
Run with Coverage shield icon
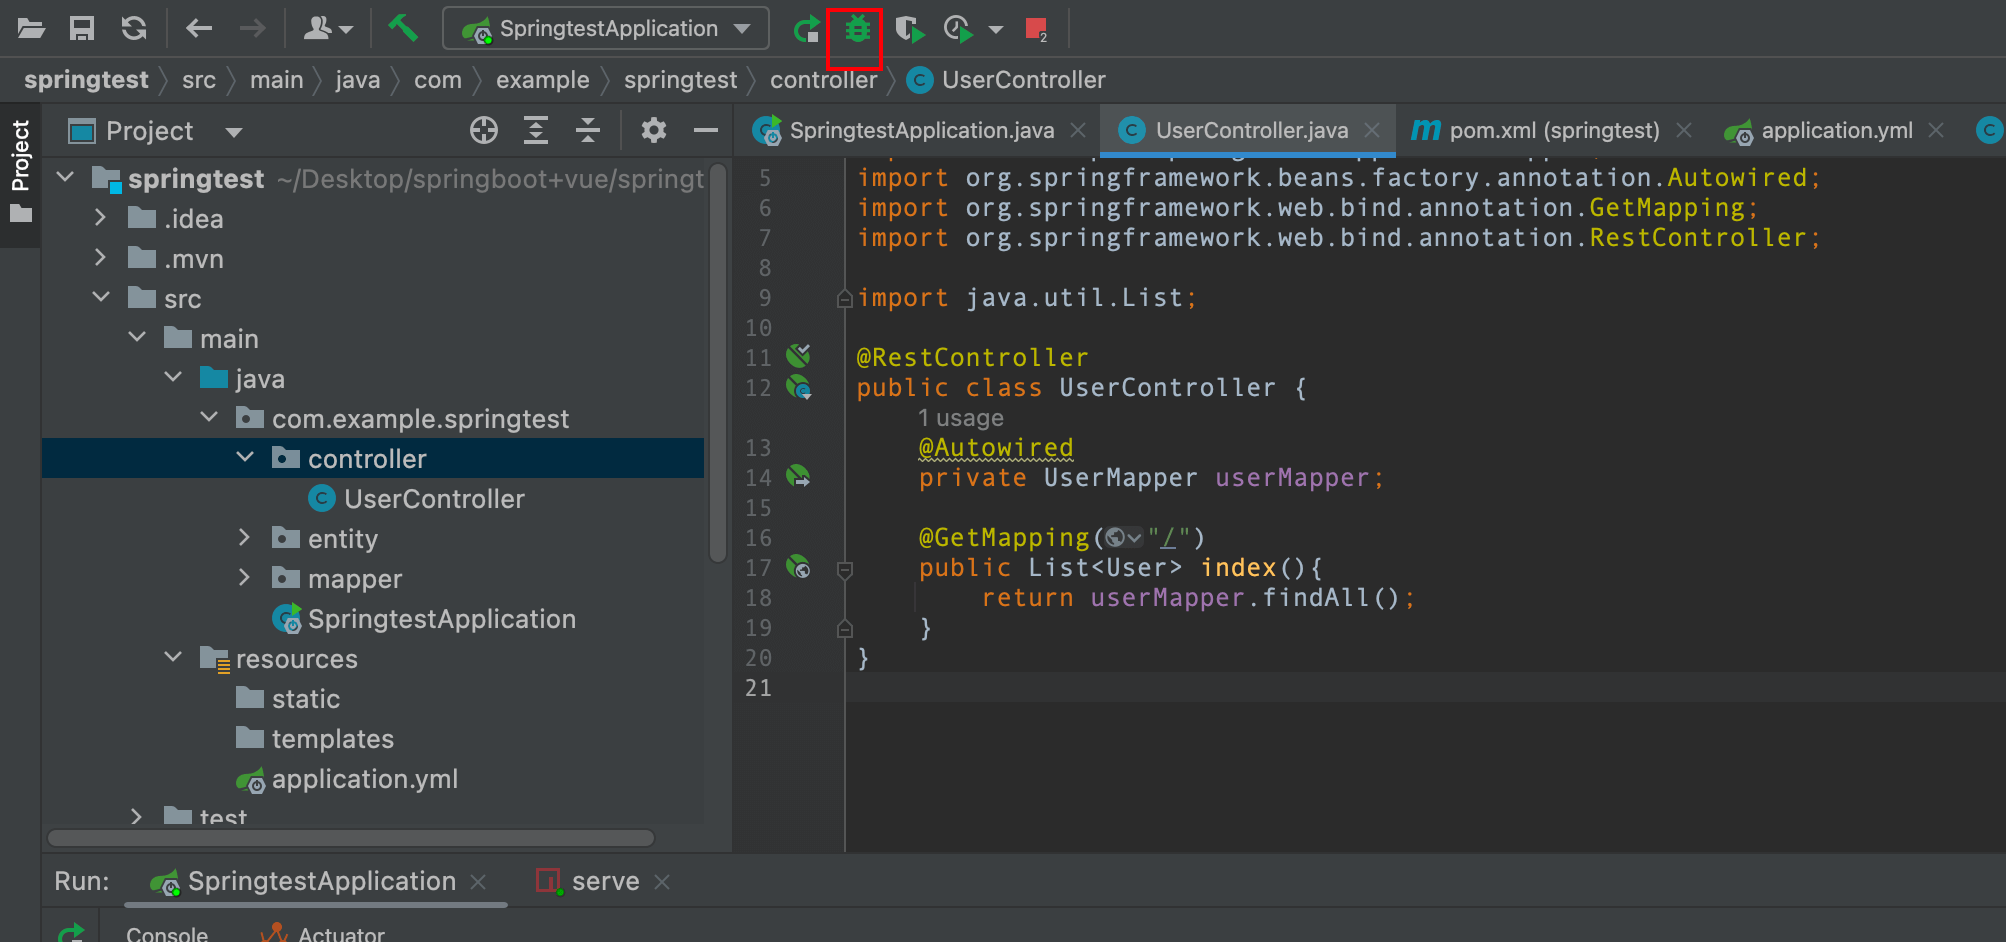pos(909,28)
